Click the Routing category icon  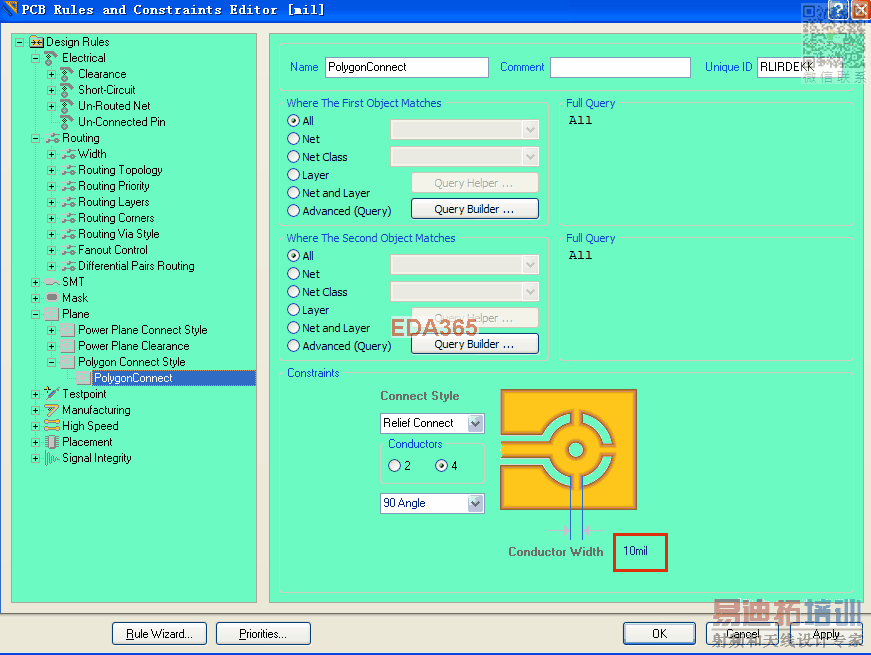[x=52, y=138]
